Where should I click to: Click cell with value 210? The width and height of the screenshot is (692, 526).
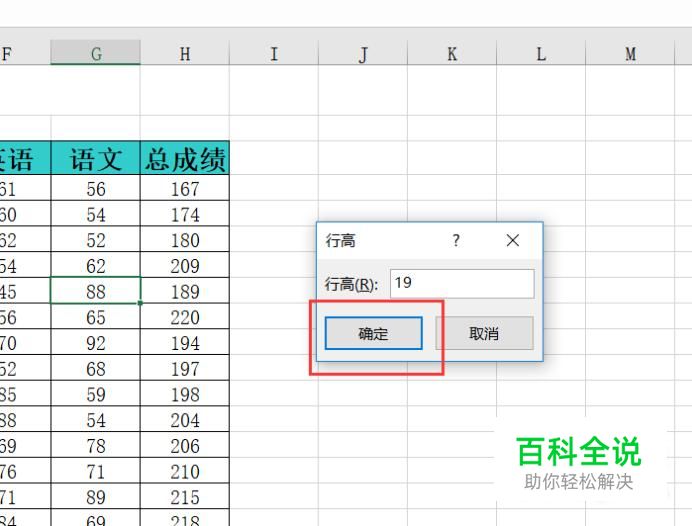pos(185,471)
